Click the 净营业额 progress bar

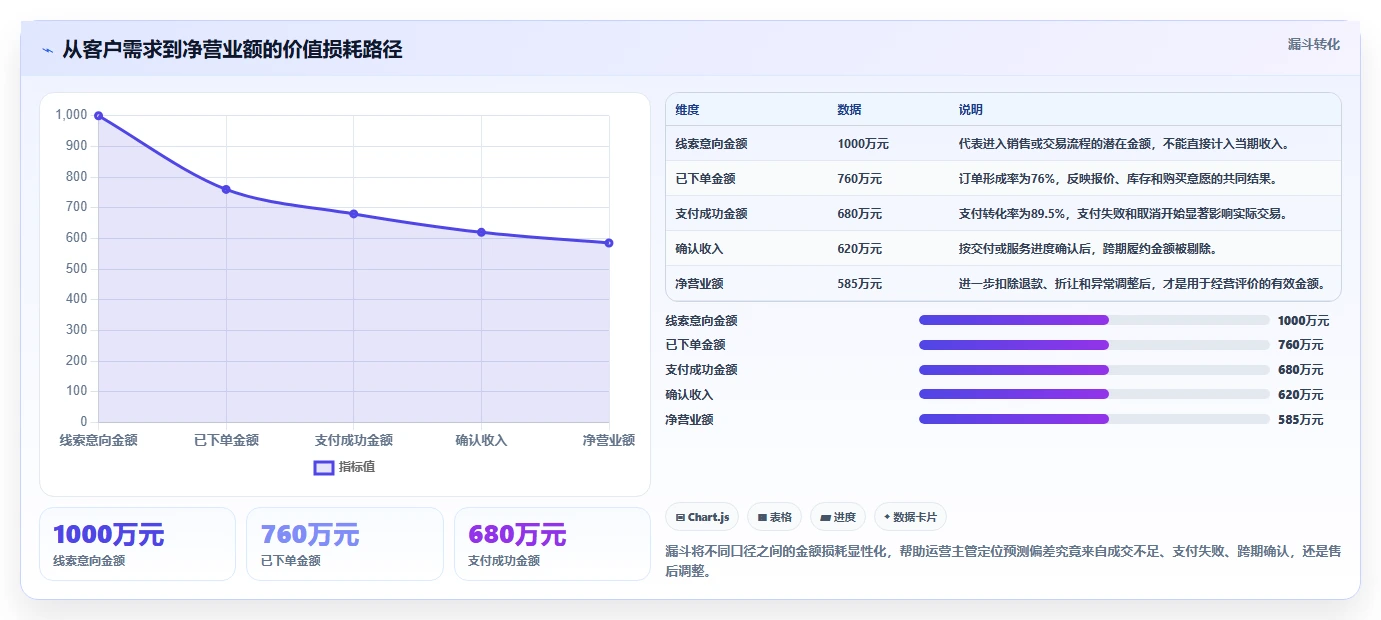point(1094,419)
